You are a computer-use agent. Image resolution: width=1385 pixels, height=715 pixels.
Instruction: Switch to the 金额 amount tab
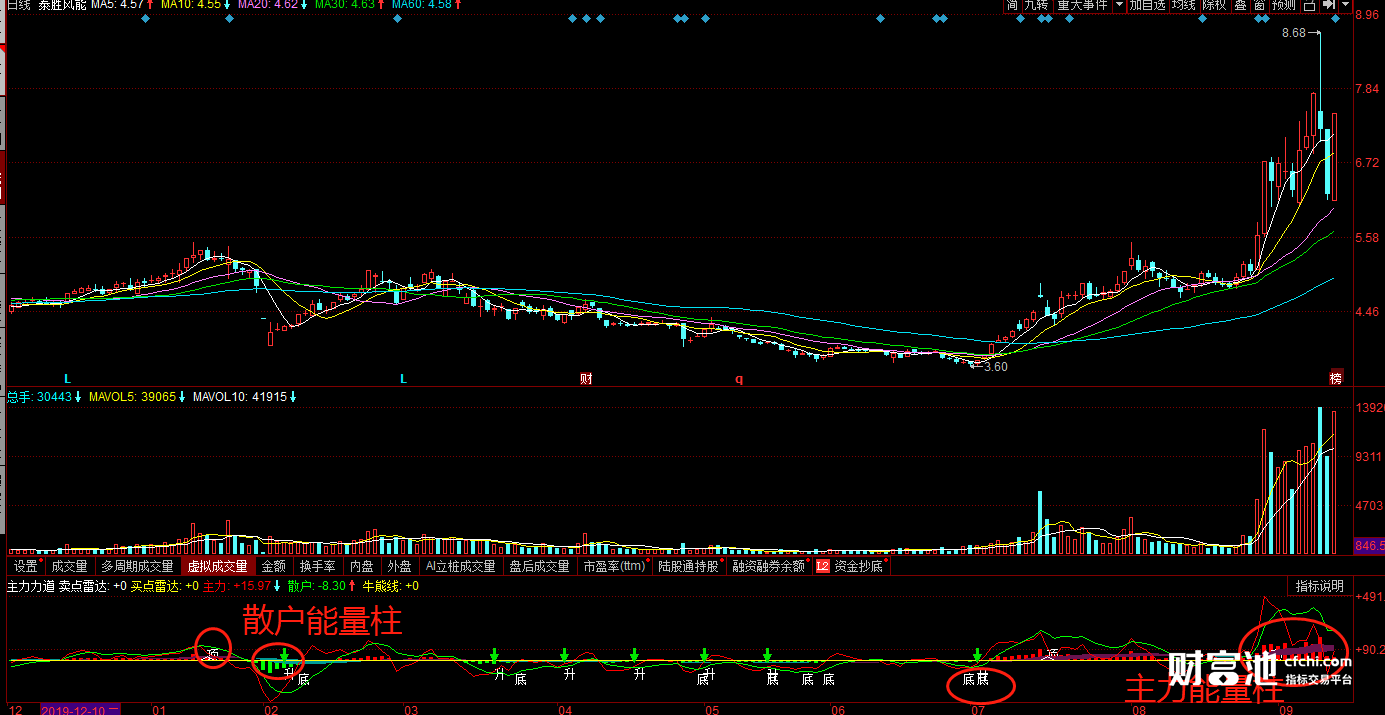pyautogui.click(x=274, y=566)
